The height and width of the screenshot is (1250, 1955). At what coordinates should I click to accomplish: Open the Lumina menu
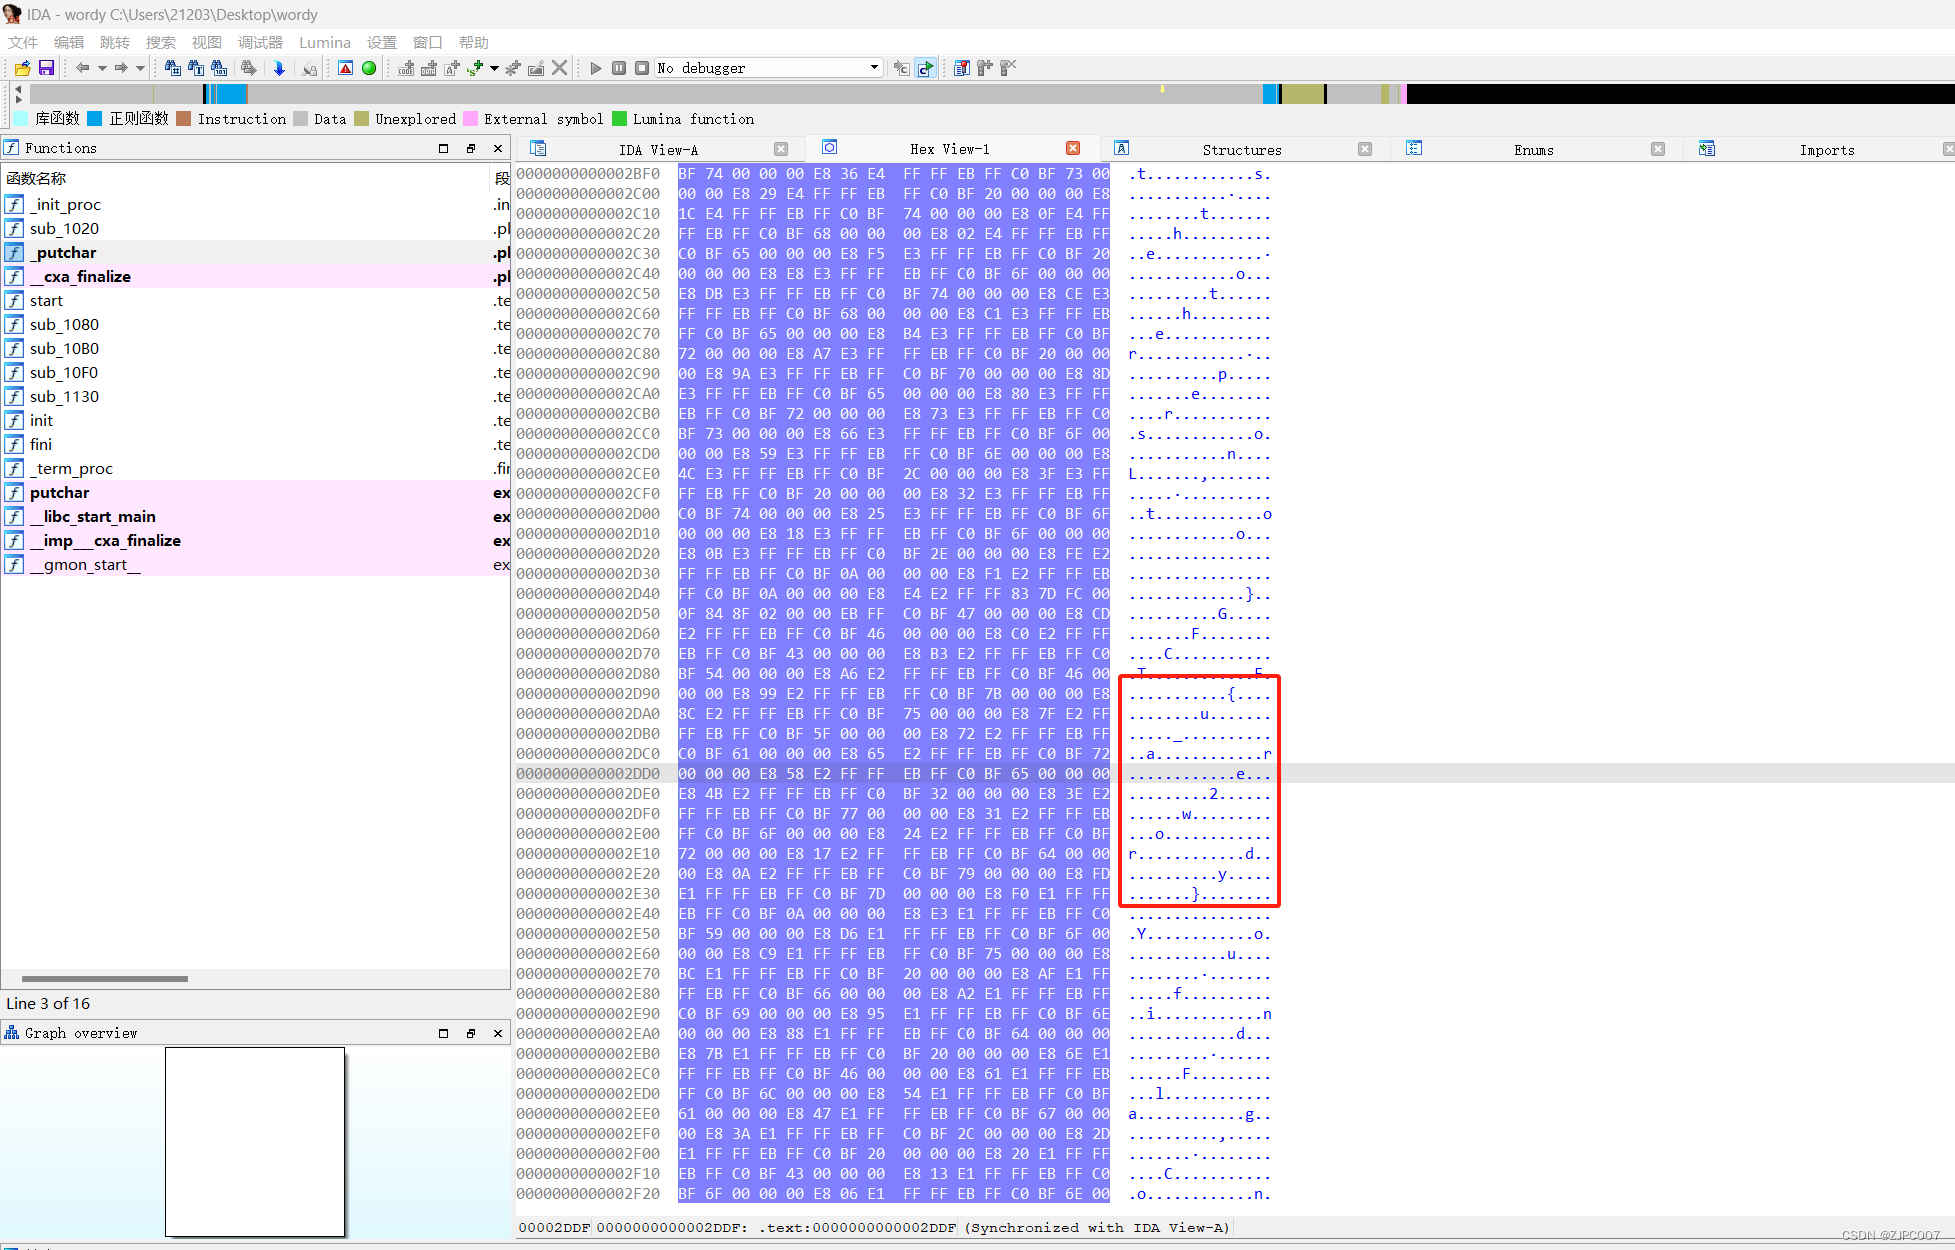[x=325, y=42]
